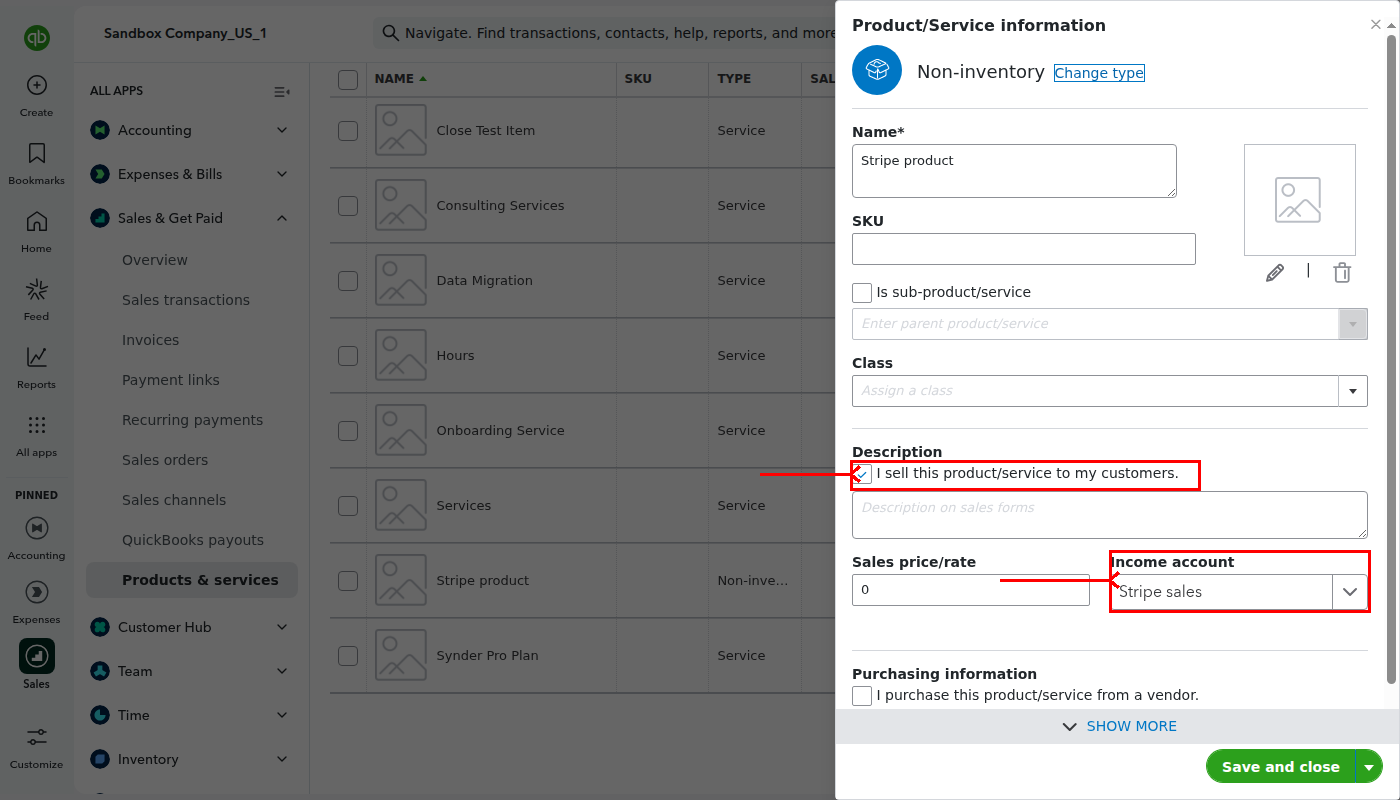
Task: Open Overview under Sales & Get Paid
Action: pyautogui.click(x=155, y=260)
